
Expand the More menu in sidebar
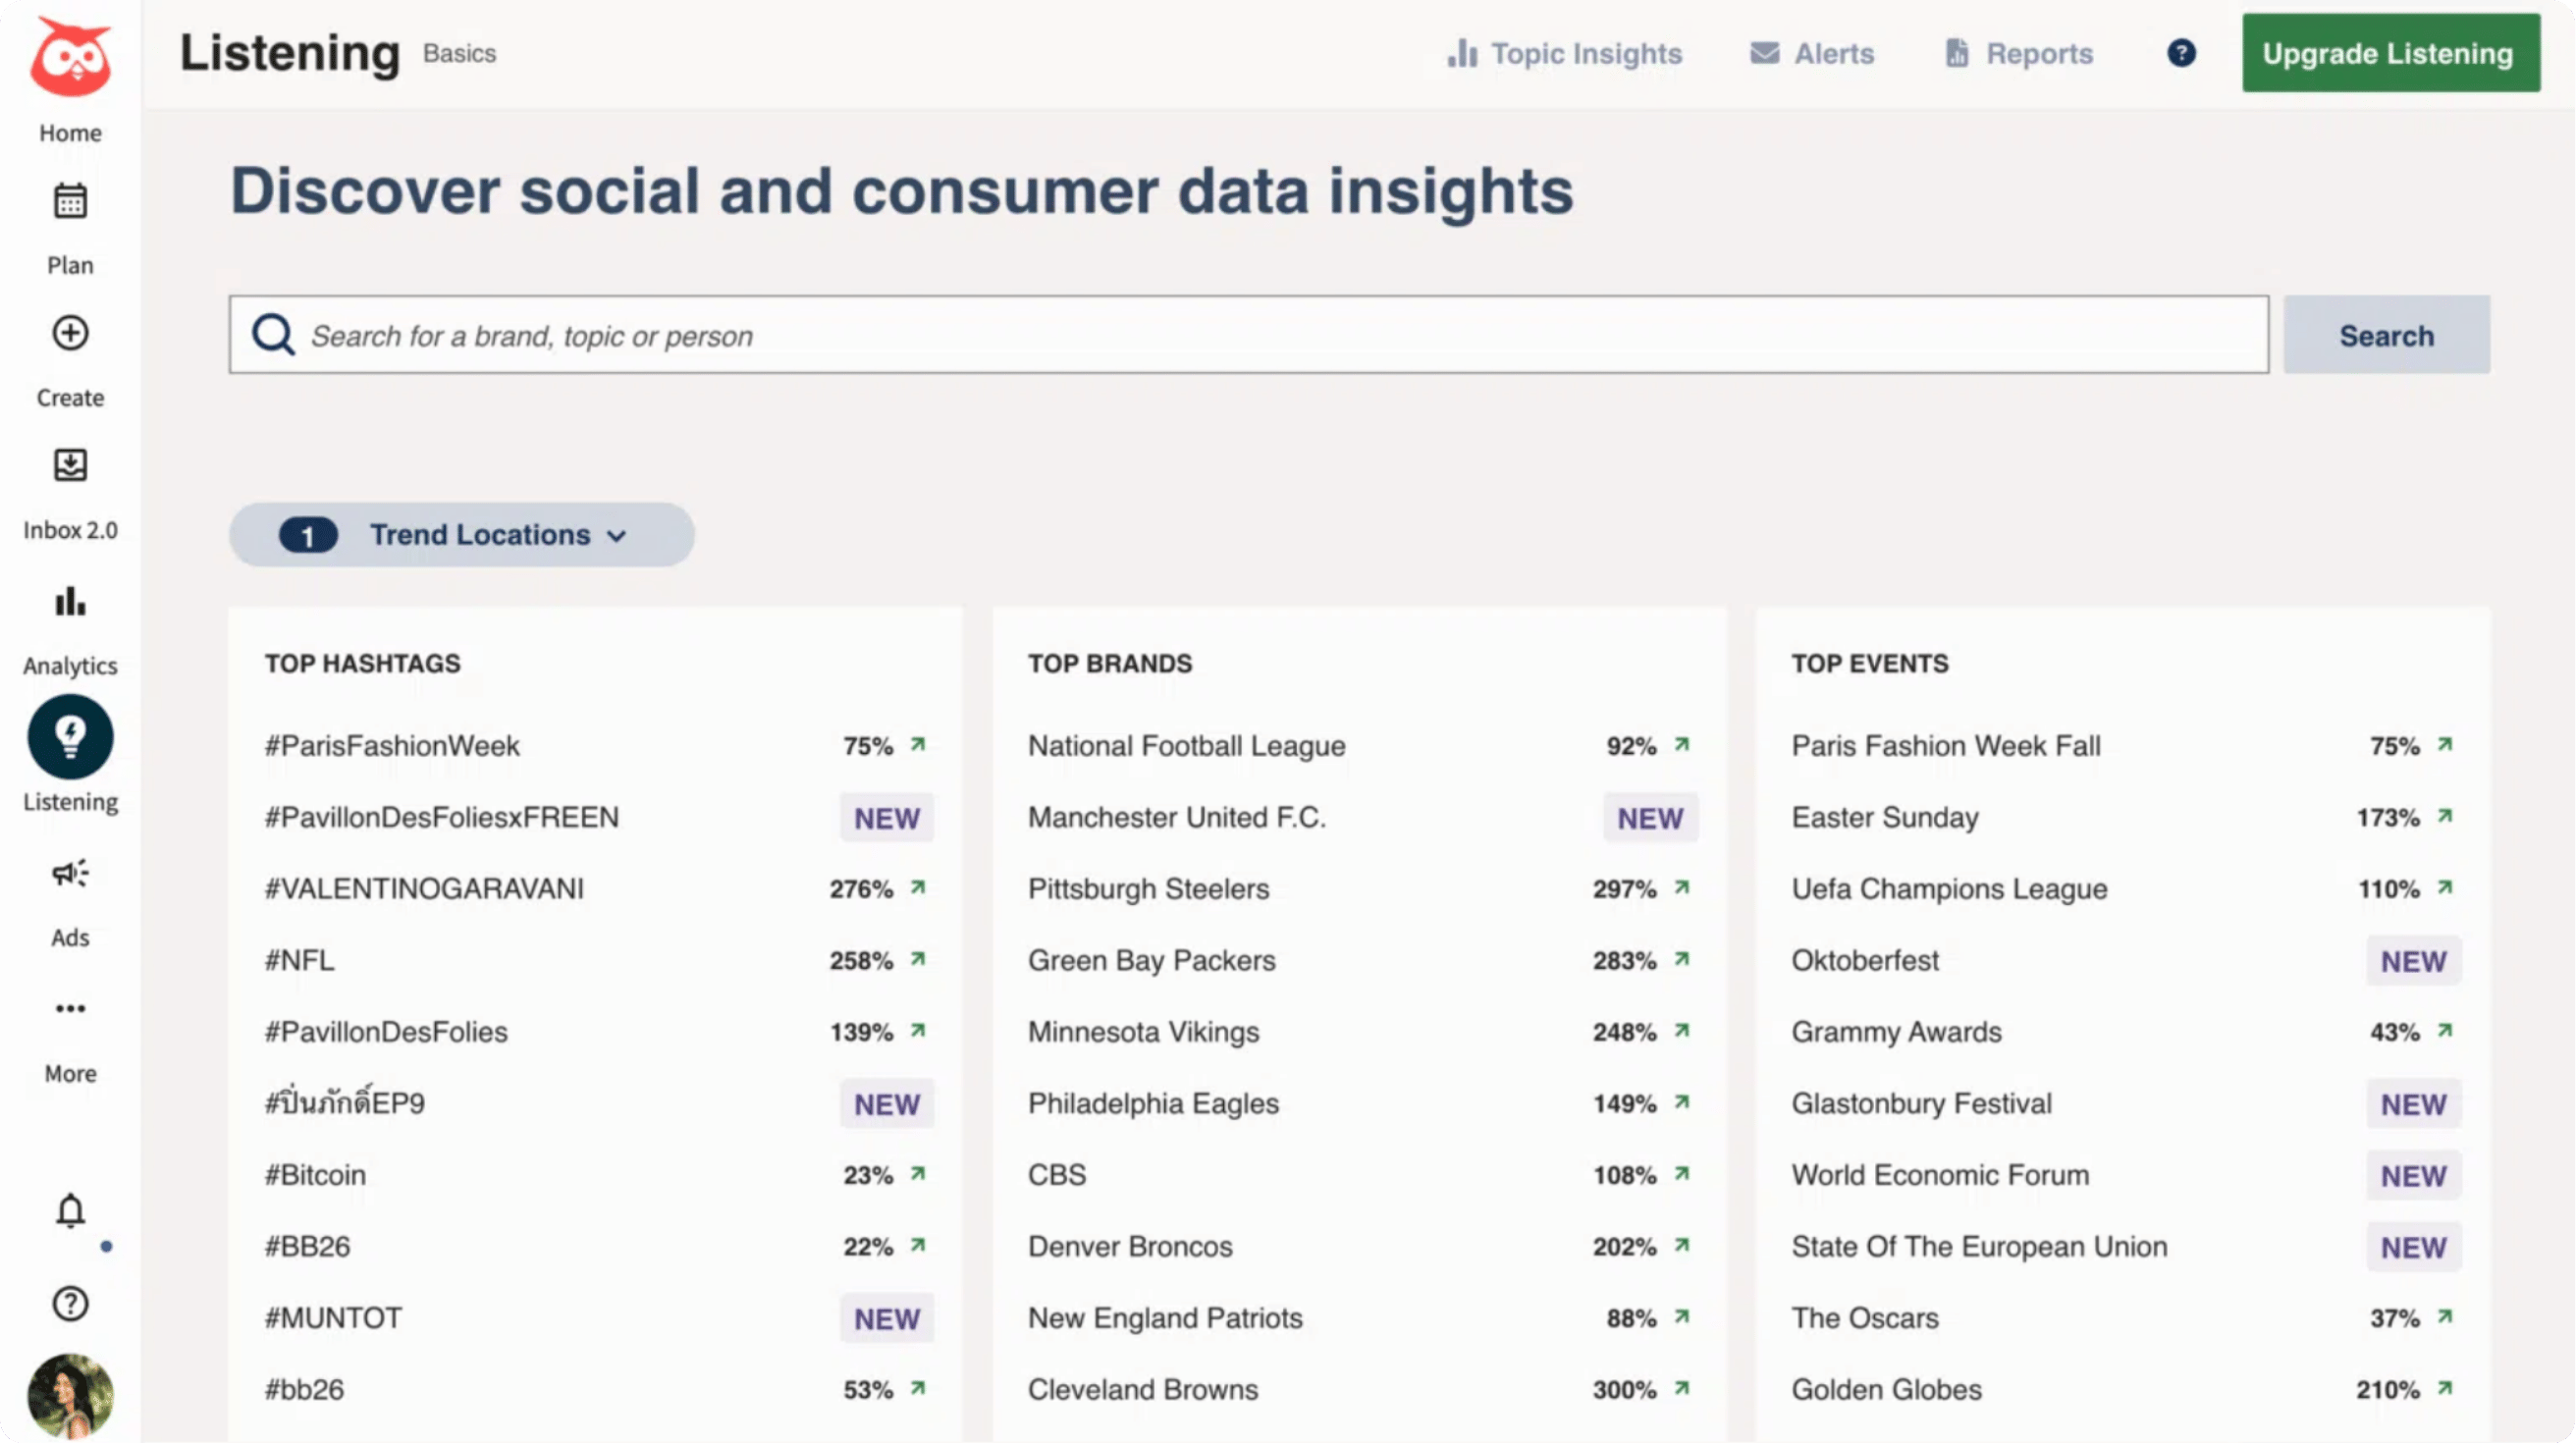(70, 1008)
